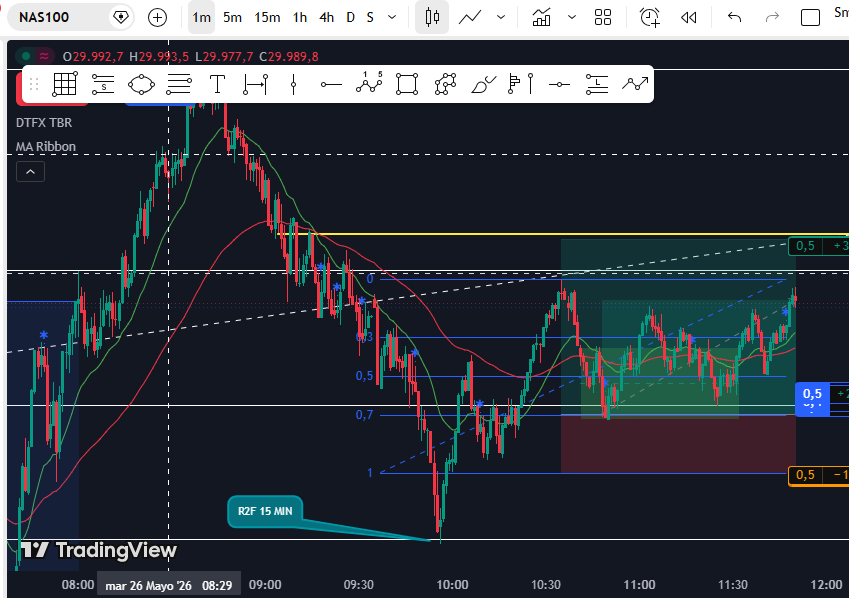The width and height of the screenshot is (849, 598).
Task: Click the low value L29.977,7
Action: 224,56
